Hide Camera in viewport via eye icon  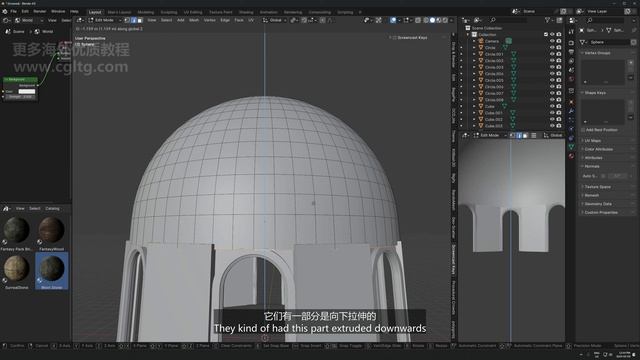[552, 41]
